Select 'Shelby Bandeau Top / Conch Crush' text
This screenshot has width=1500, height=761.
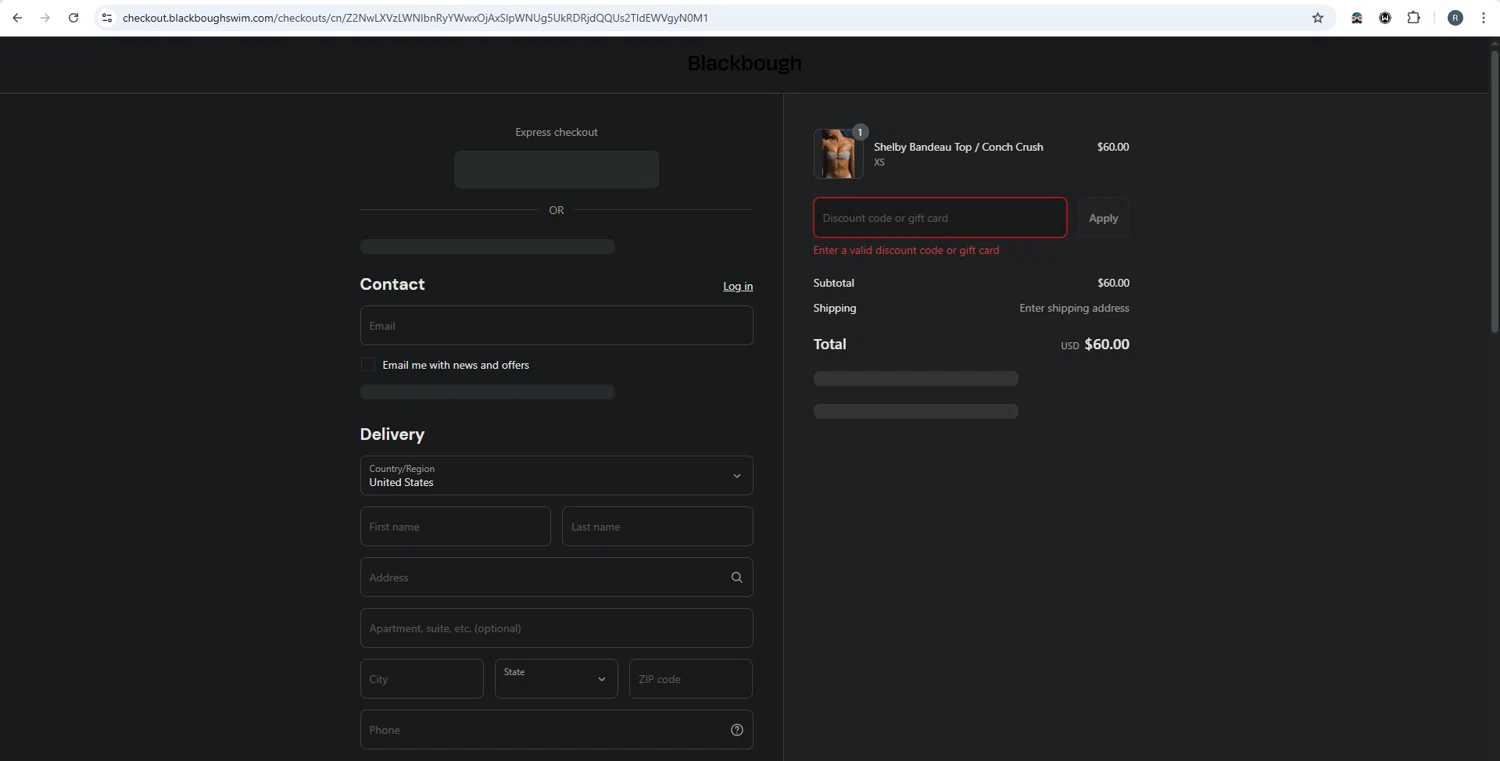tap(958, 147)
